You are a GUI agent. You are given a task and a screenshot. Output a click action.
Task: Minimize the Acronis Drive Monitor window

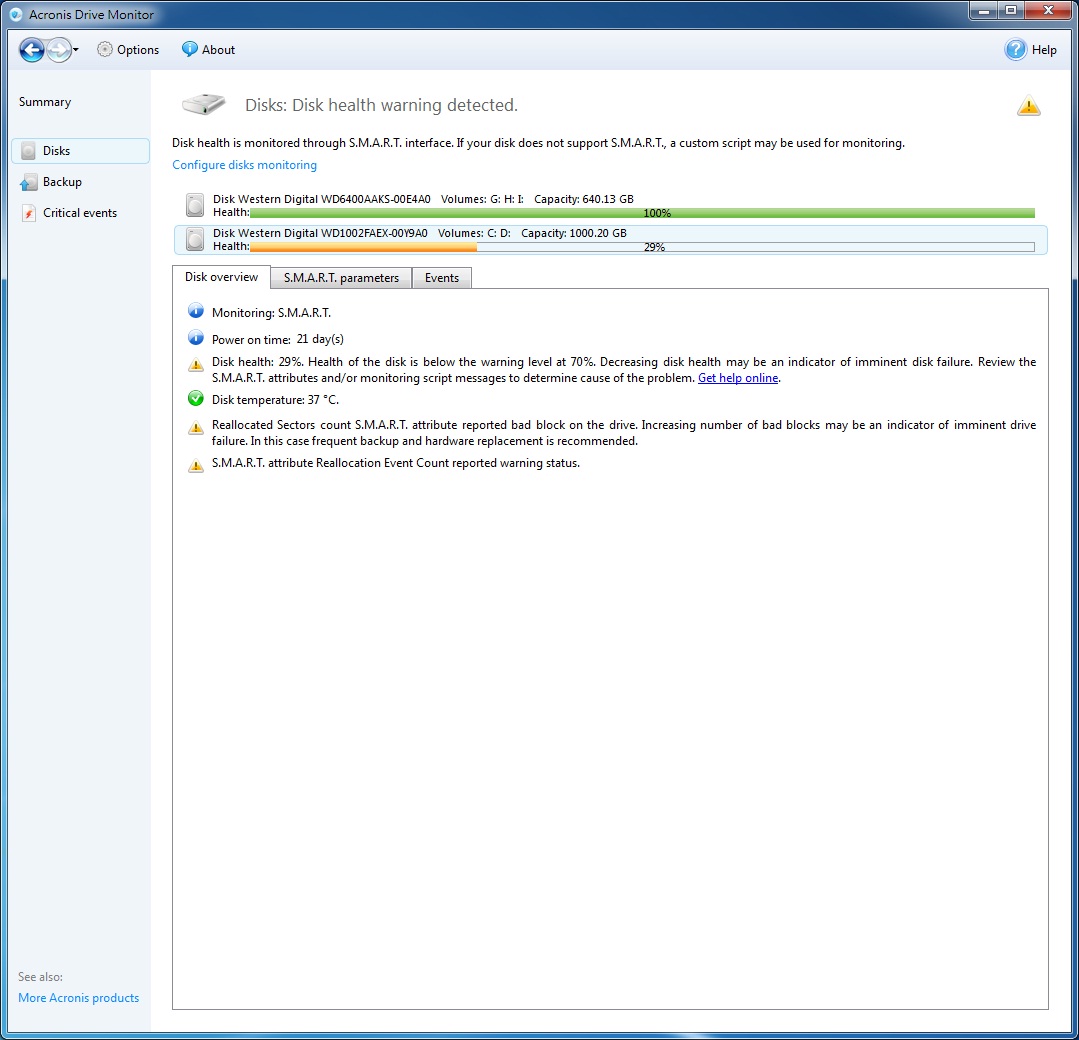pyautogui.click(x=984, y=10)
